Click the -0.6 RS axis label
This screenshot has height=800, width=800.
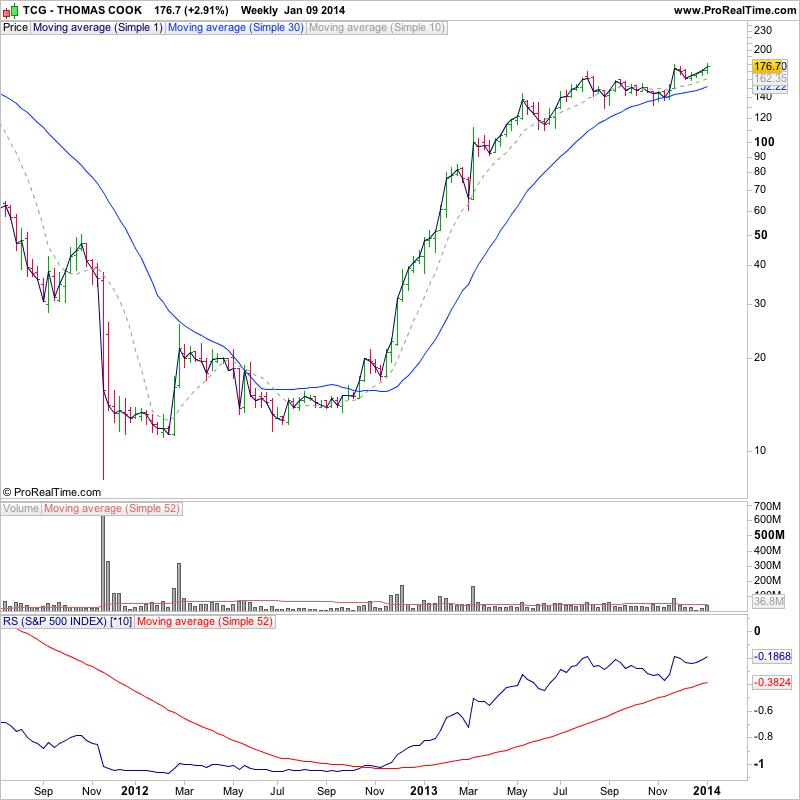pyautogui.click(x=764, y=711)
